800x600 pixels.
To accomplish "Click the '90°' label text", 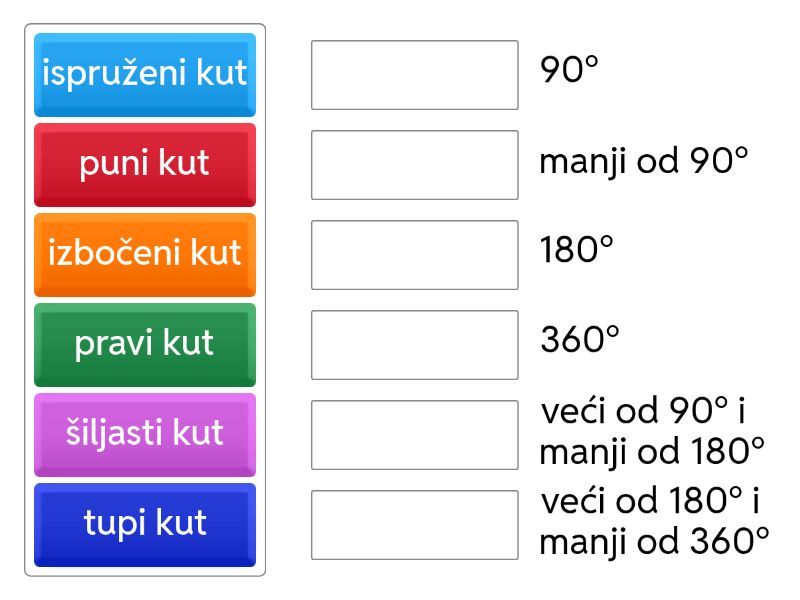I will pyautogui.click(x=569, y=70).
